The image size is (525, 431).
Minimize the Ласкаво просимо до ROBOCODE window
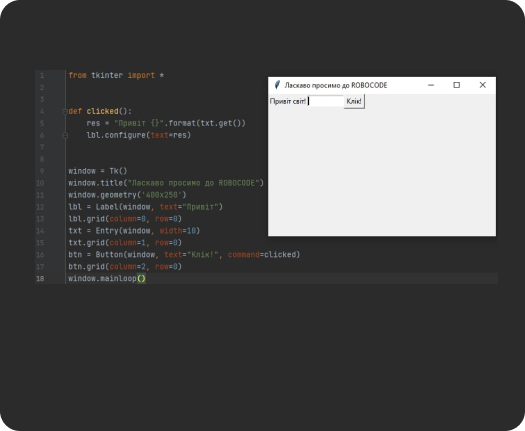(x=431, y=85)
